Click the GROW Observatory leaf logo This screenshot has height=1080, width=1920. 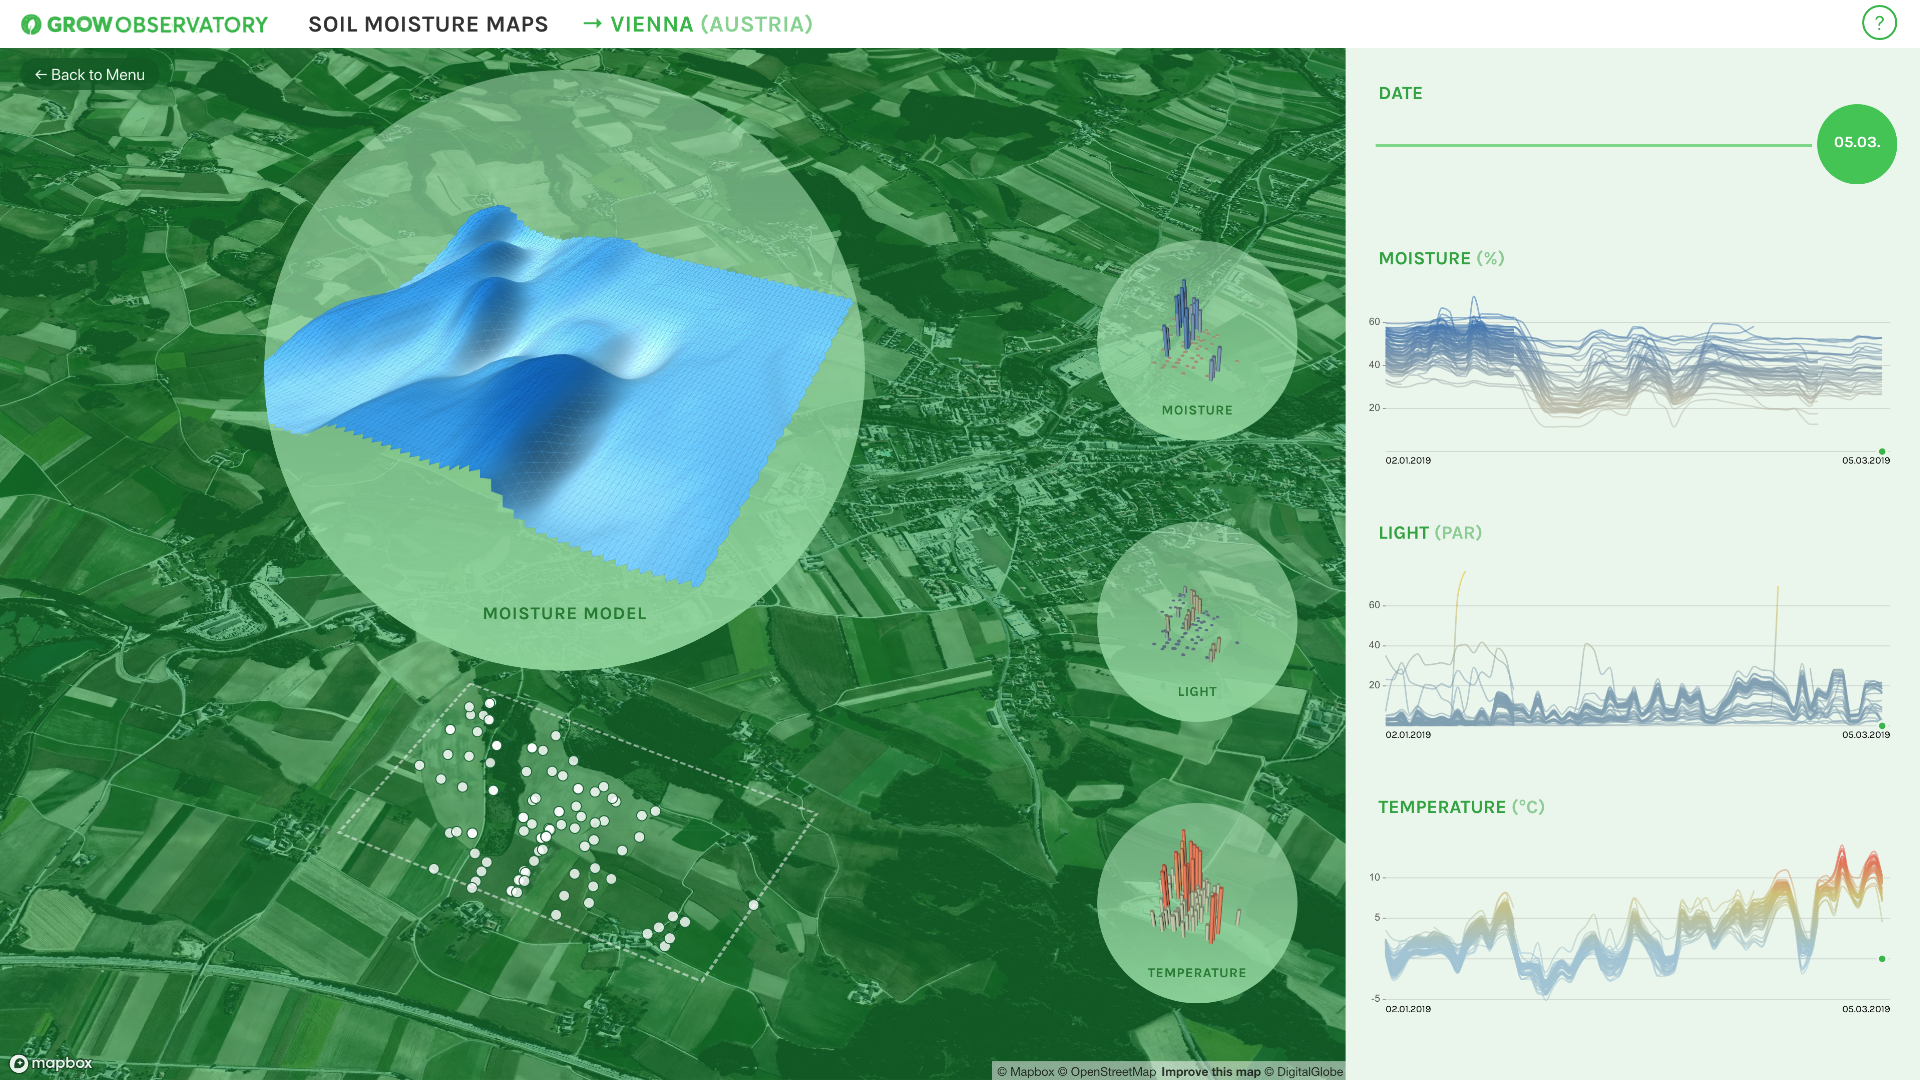click(x=31, y=24)
